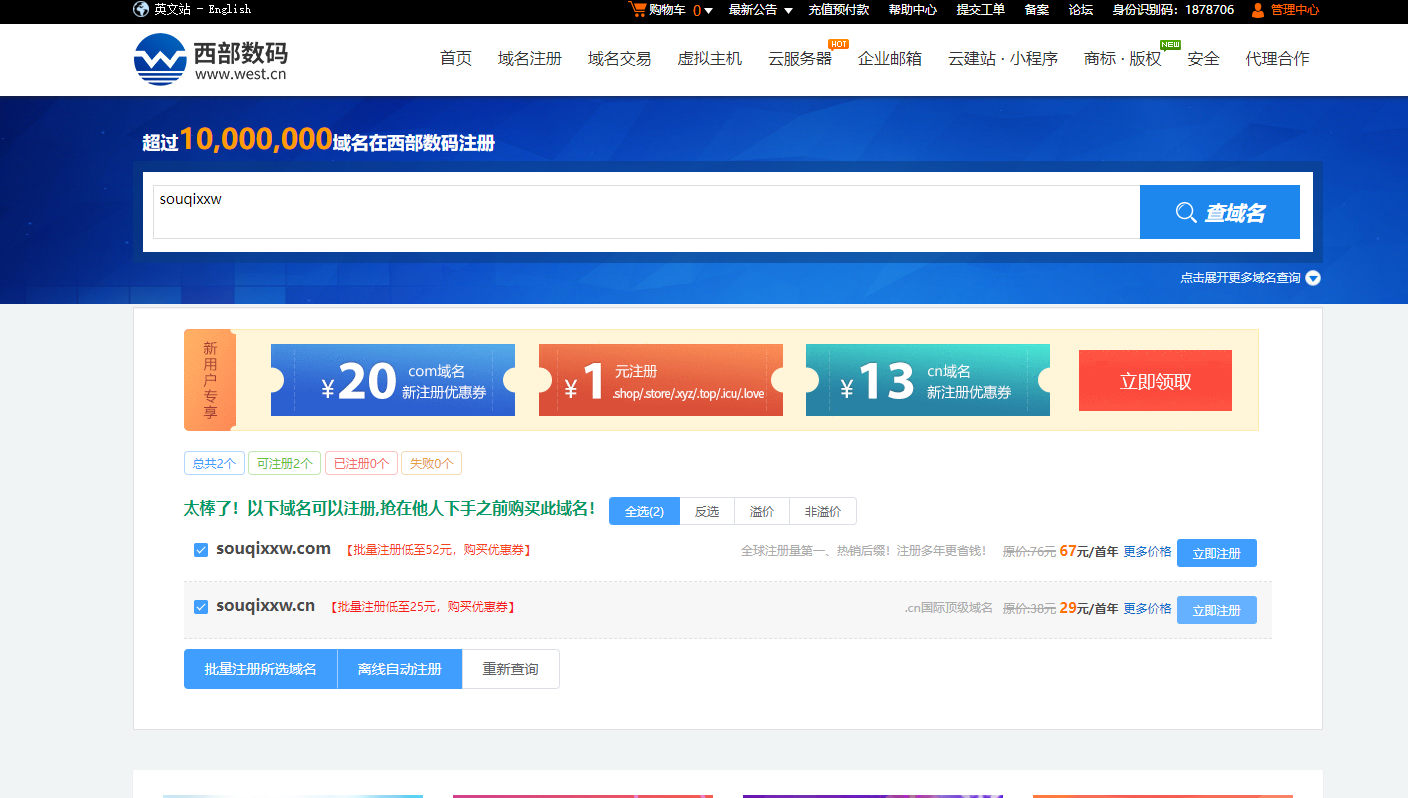The height and width of the screenshot is (798, 1408).
Task: Select the 可注册2个 filter tag
Action: click(285, 464)
